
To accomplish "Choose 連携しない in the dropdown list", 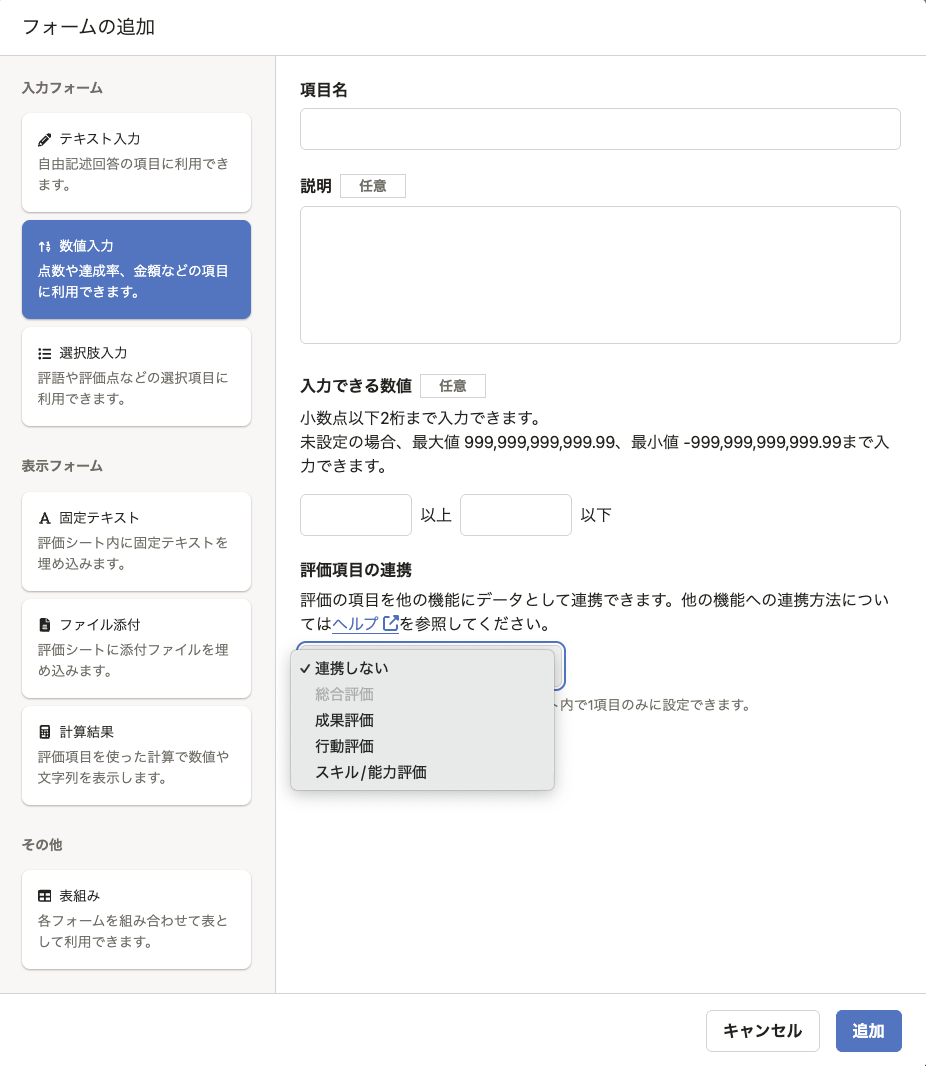I will [x=351, y=668].
